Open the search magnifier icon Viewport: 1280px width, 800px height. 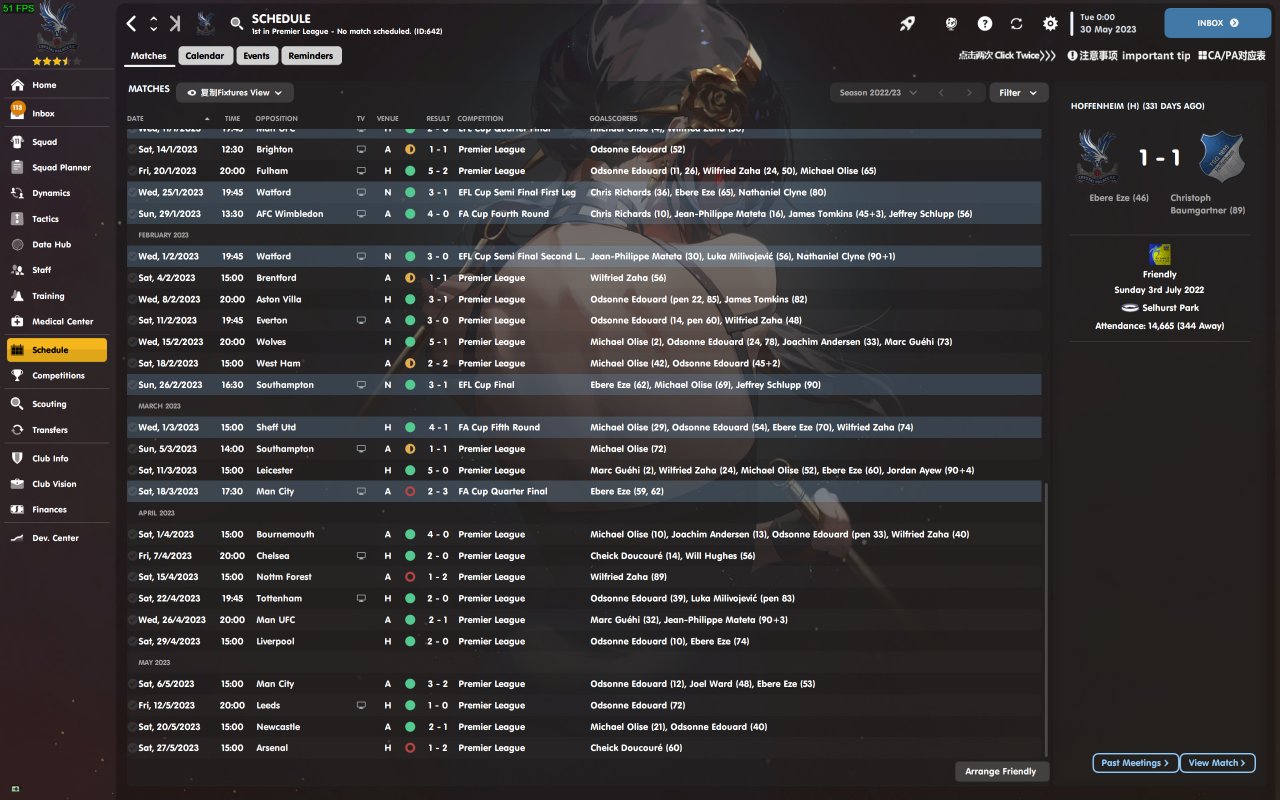coord(237,23)
